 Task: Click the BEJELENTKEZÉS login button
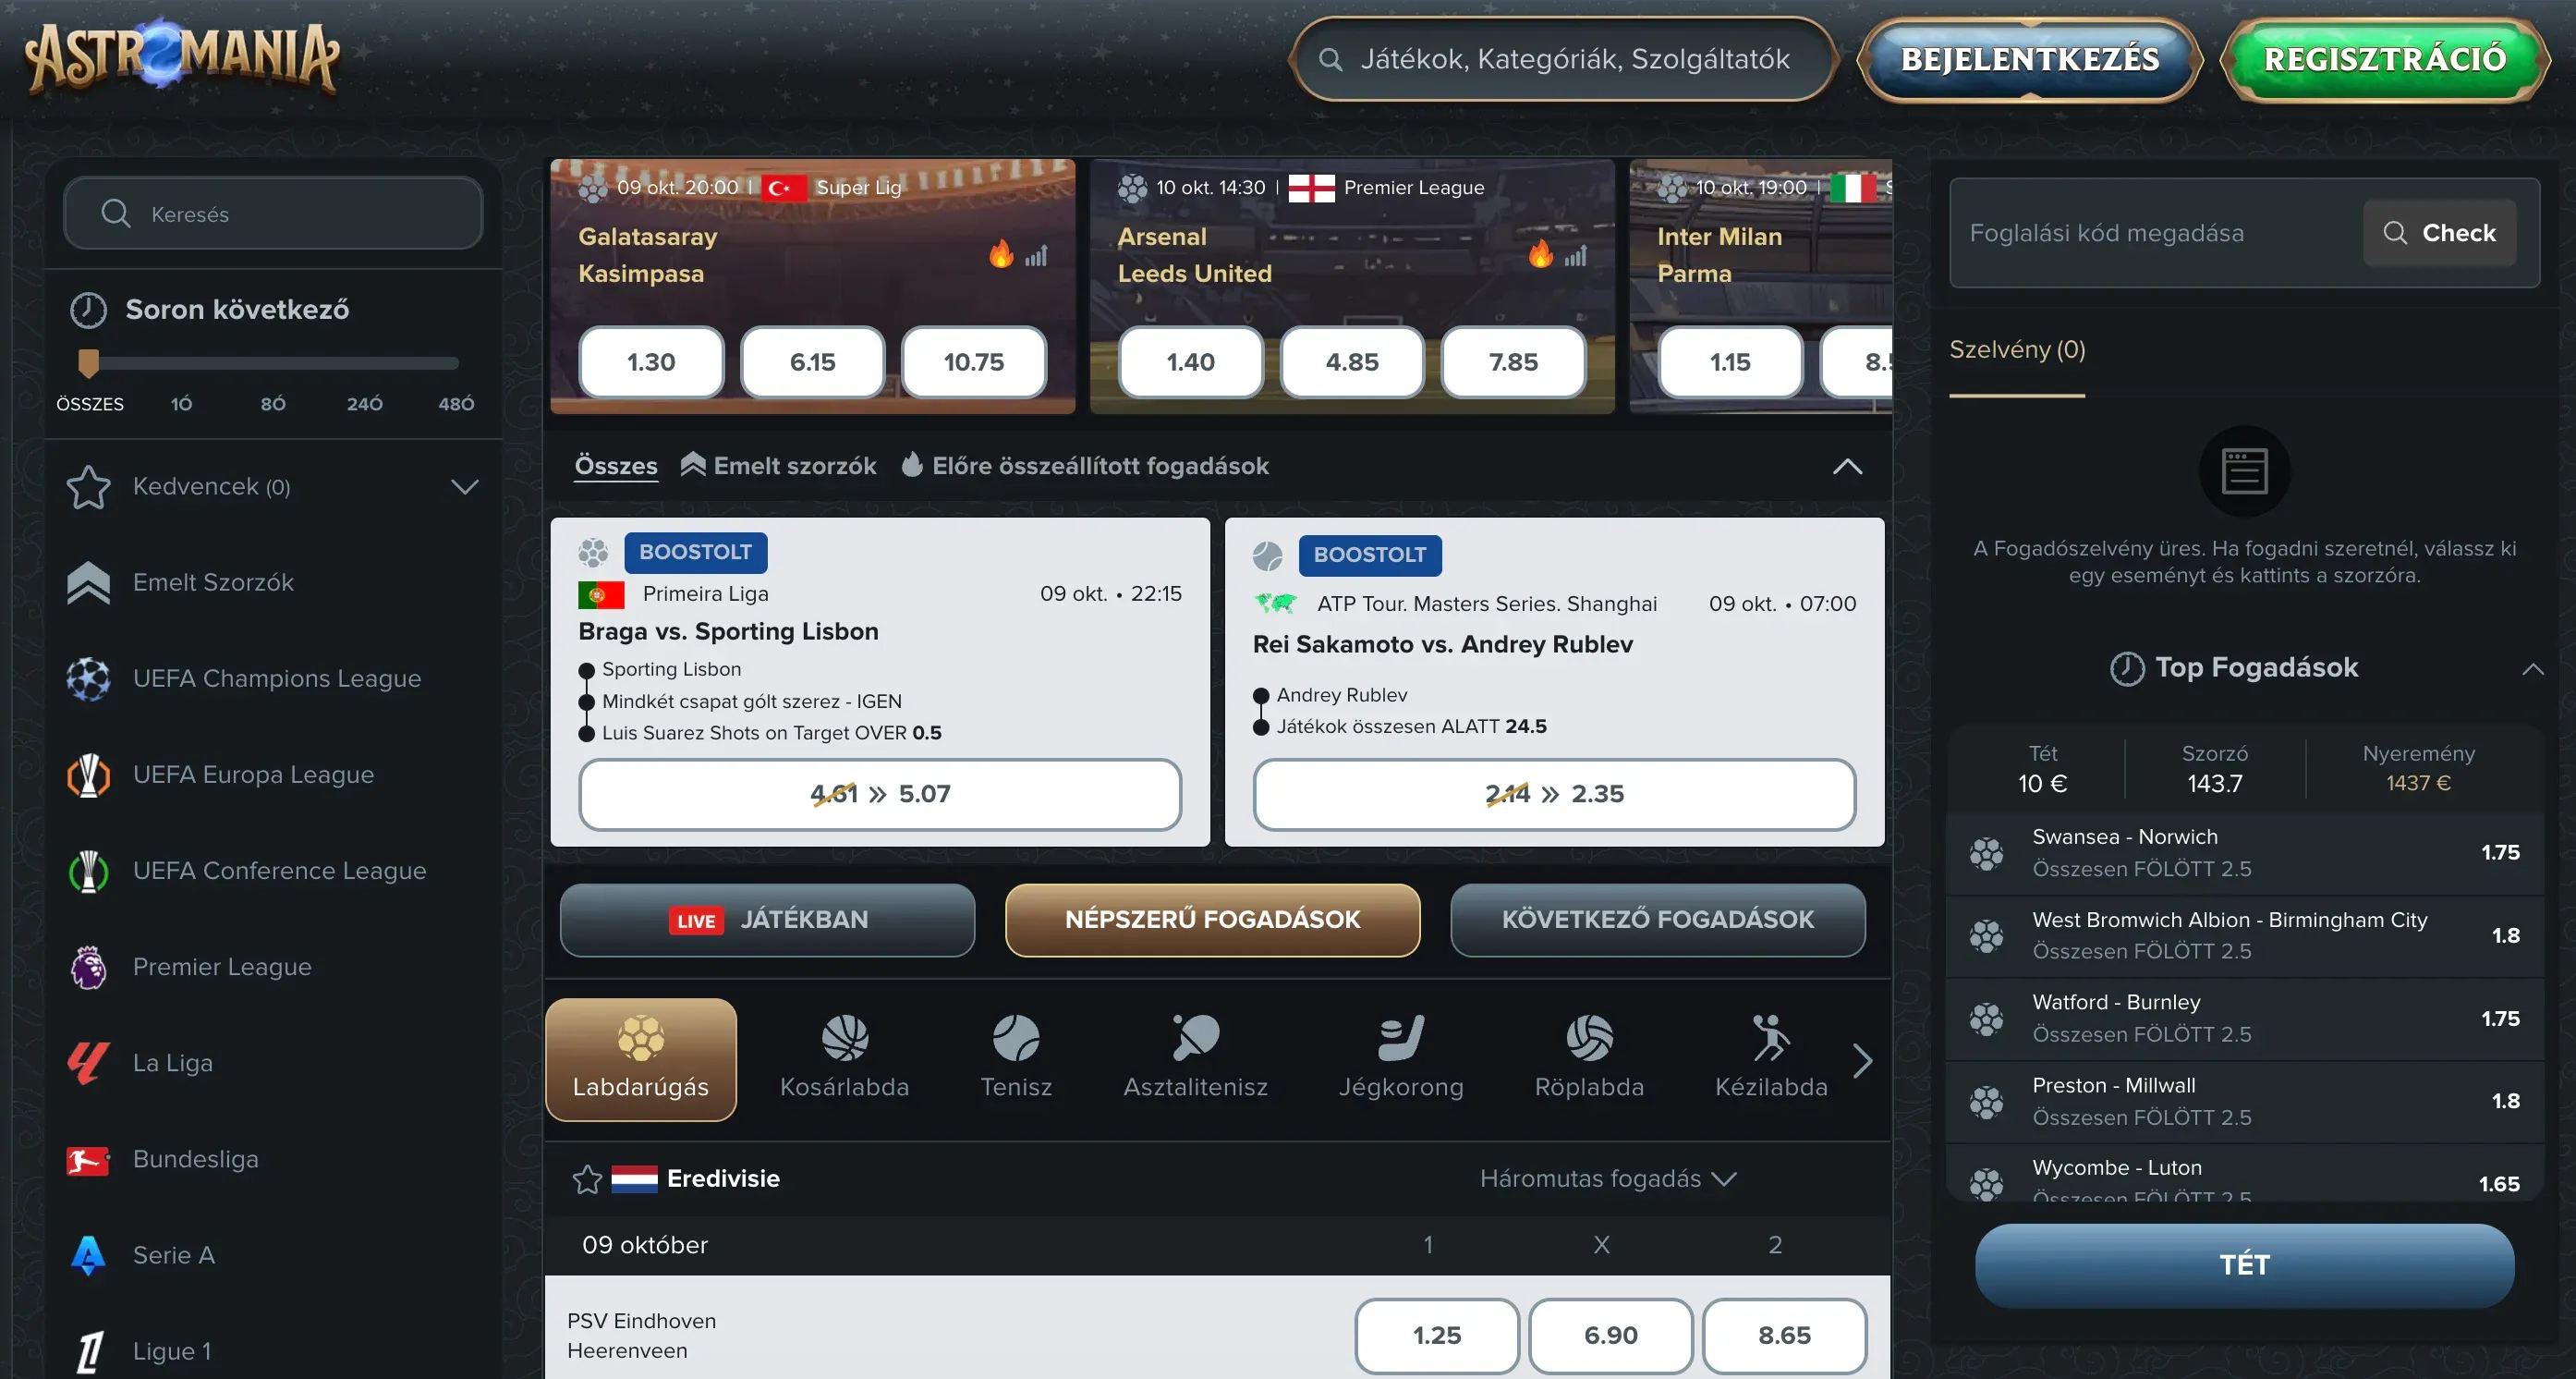2030,59
